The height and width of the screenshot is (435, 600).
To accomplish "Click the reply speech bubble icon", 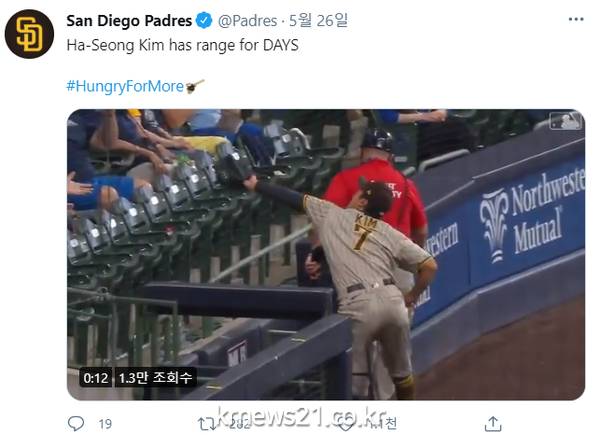I will (76, 424).
